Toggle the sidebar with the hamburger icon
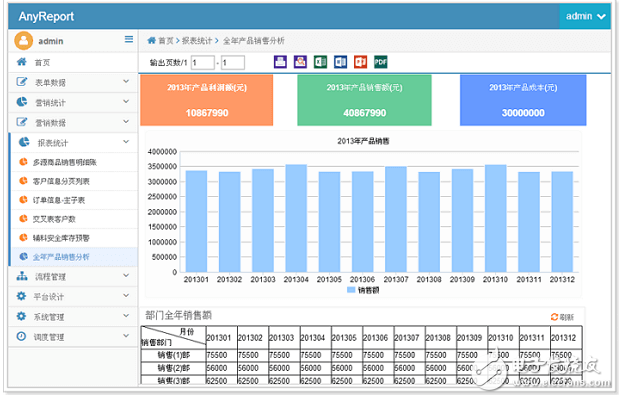Viewport: 619px width, 399px height. (x=129, y=39)
